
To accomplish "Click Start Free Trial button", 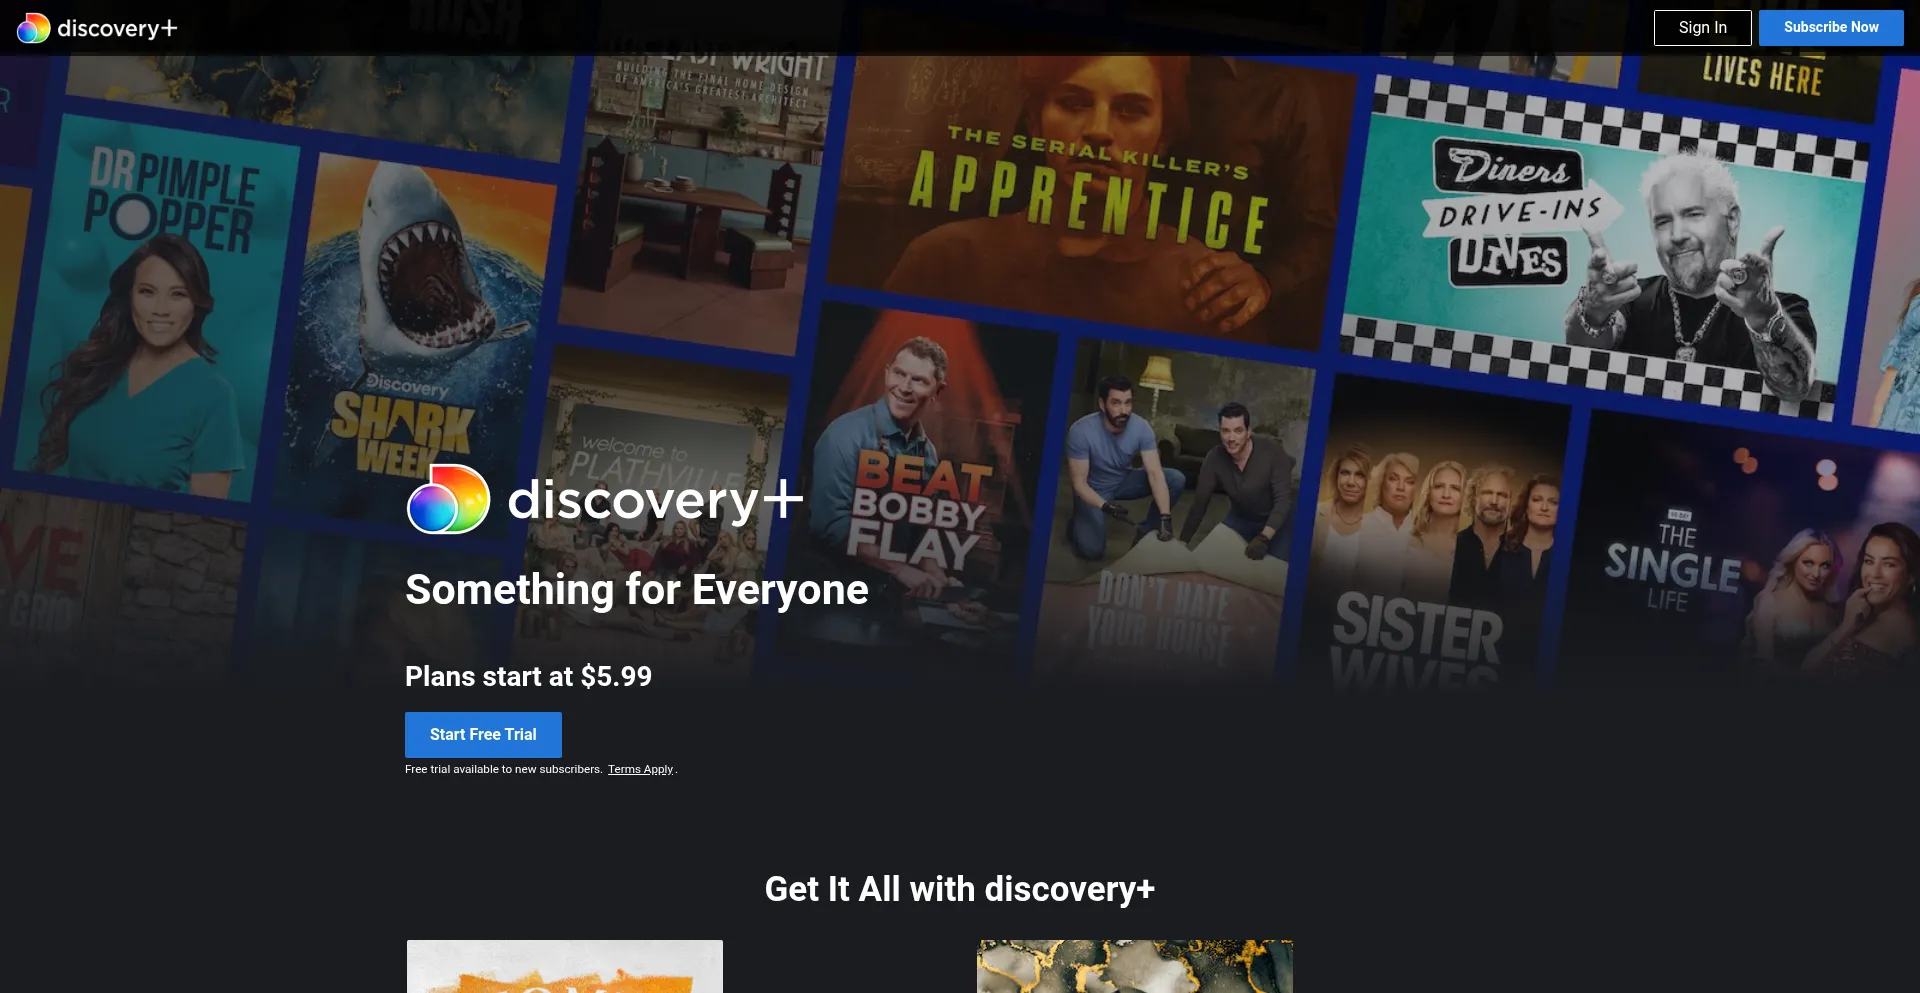I will click(483, 735).
